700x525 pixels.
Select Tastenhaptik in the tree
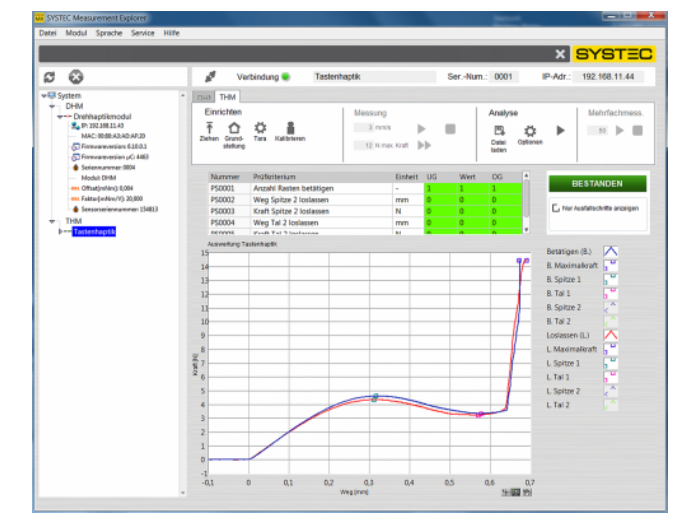point(94,231)
